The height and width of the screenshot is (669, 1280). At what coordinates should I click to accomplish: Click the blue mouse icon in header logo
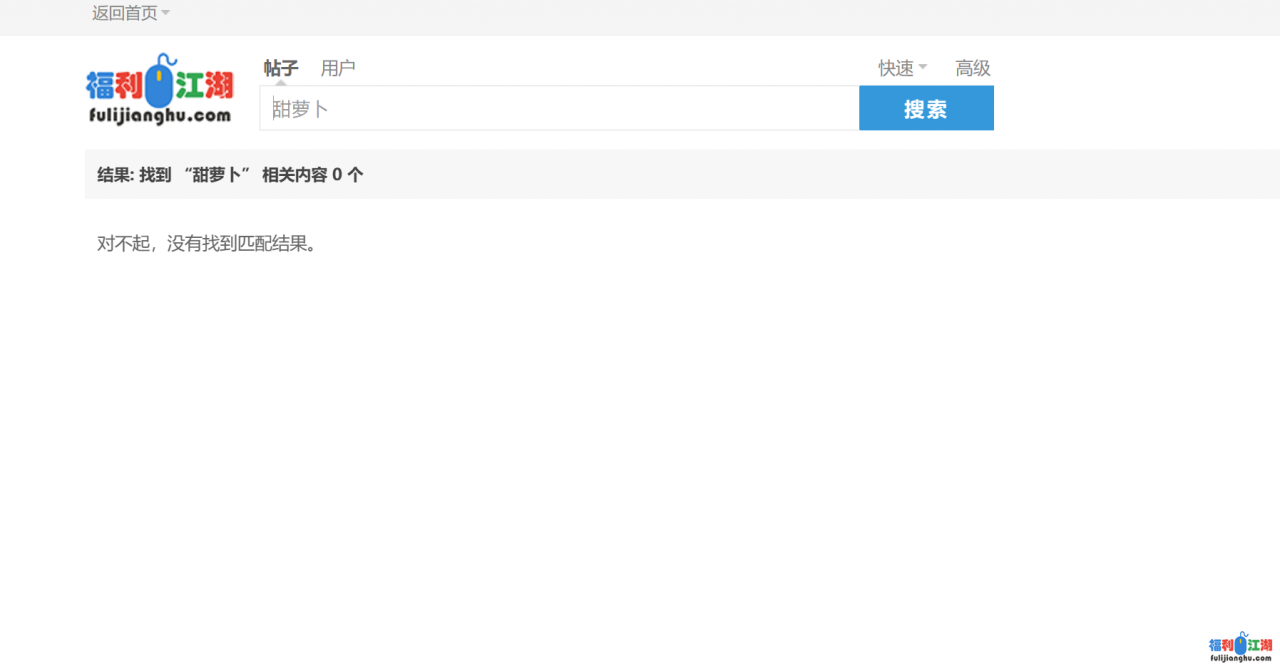click(x=159, y=84)
